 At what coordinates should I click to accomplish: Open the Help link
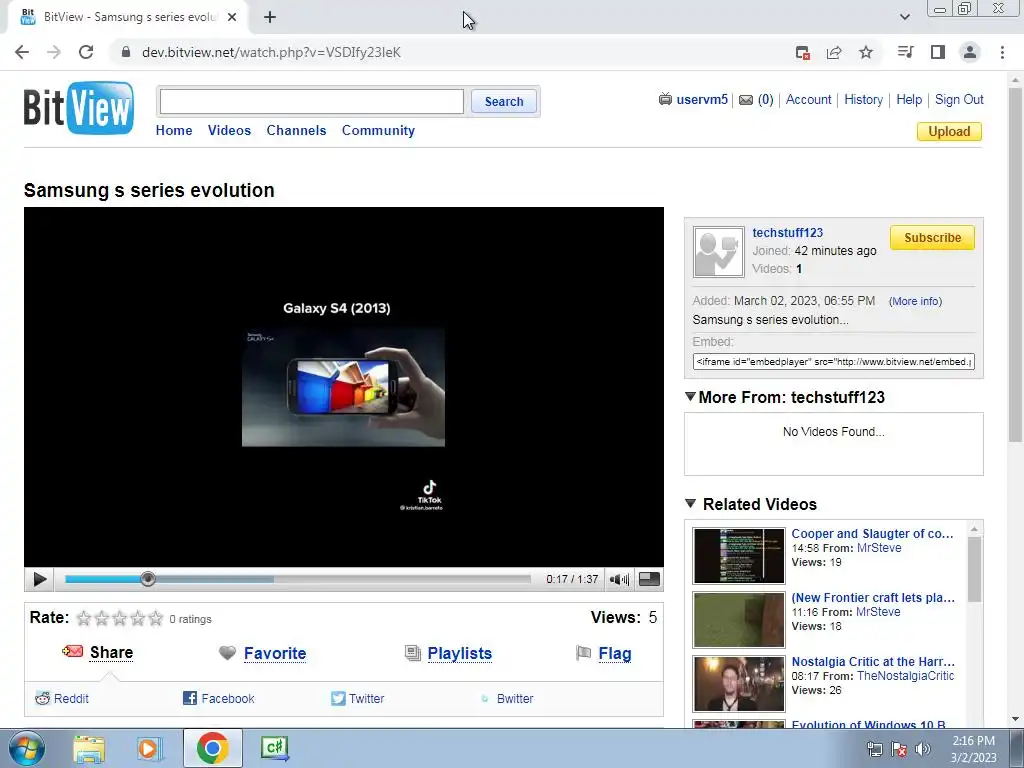pyautogui.click(x=909, y=99)
